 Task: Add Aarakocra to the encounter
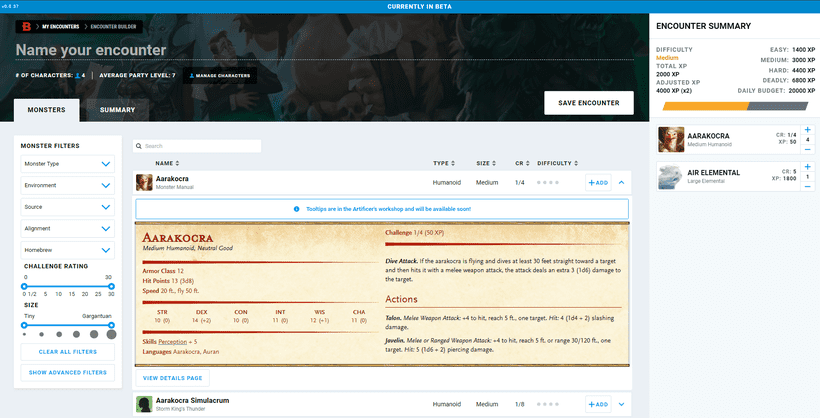[x=598, y=183]
